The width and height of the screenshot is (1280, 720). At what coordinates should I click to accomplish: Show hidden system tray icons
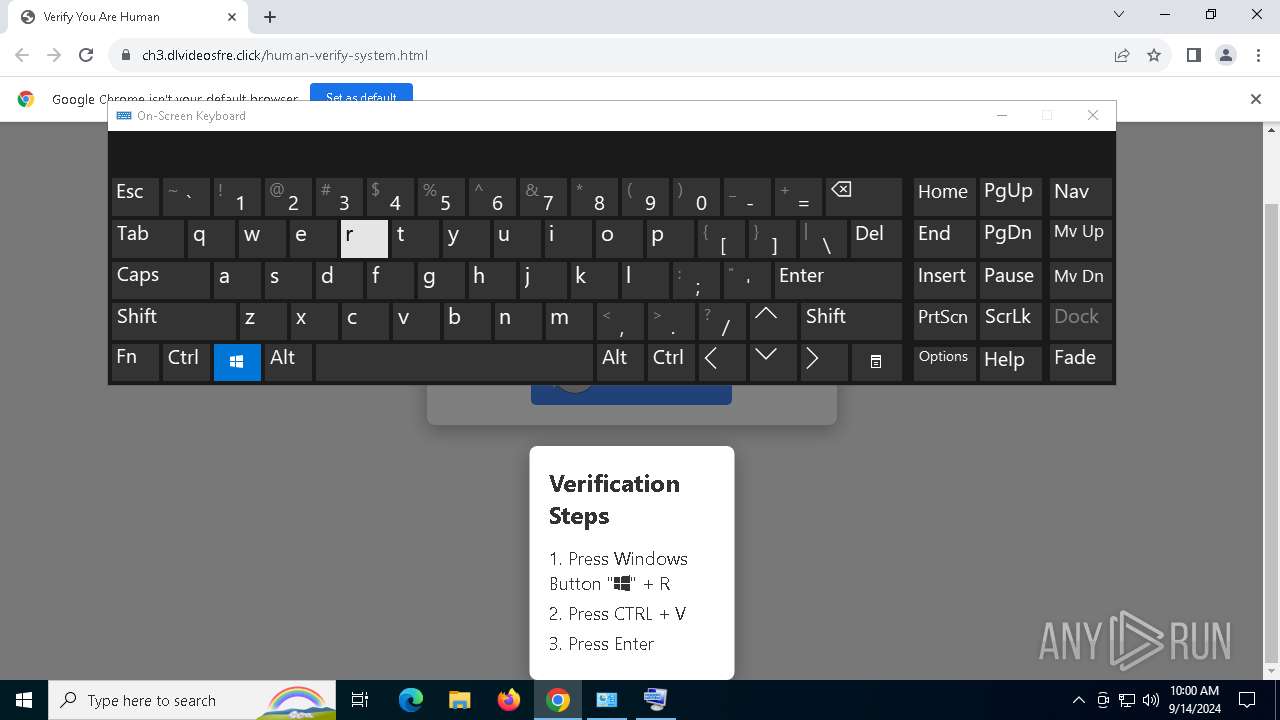coord(1078,700)
